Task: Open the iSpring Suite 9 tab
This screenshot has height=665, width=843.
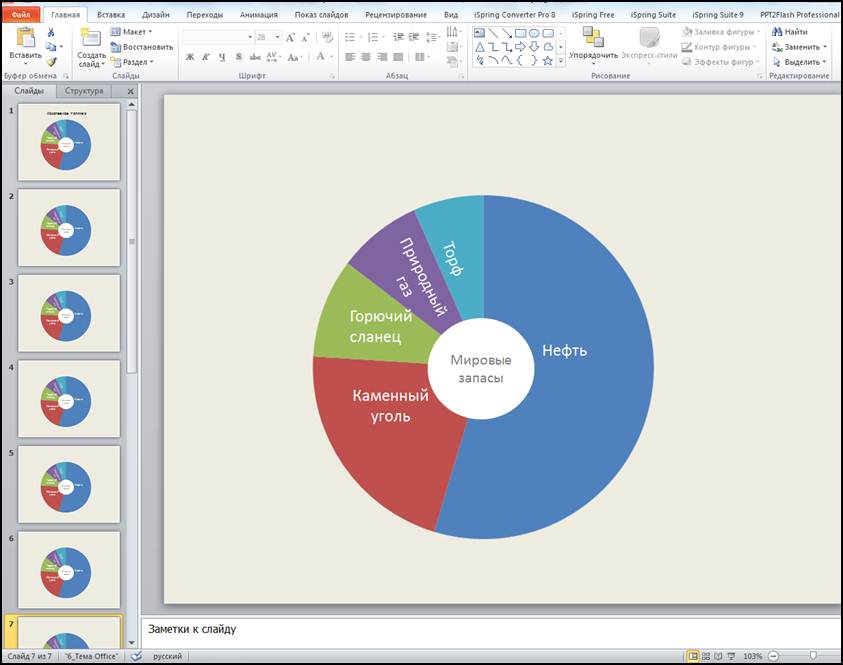Action: pos(718,15)
